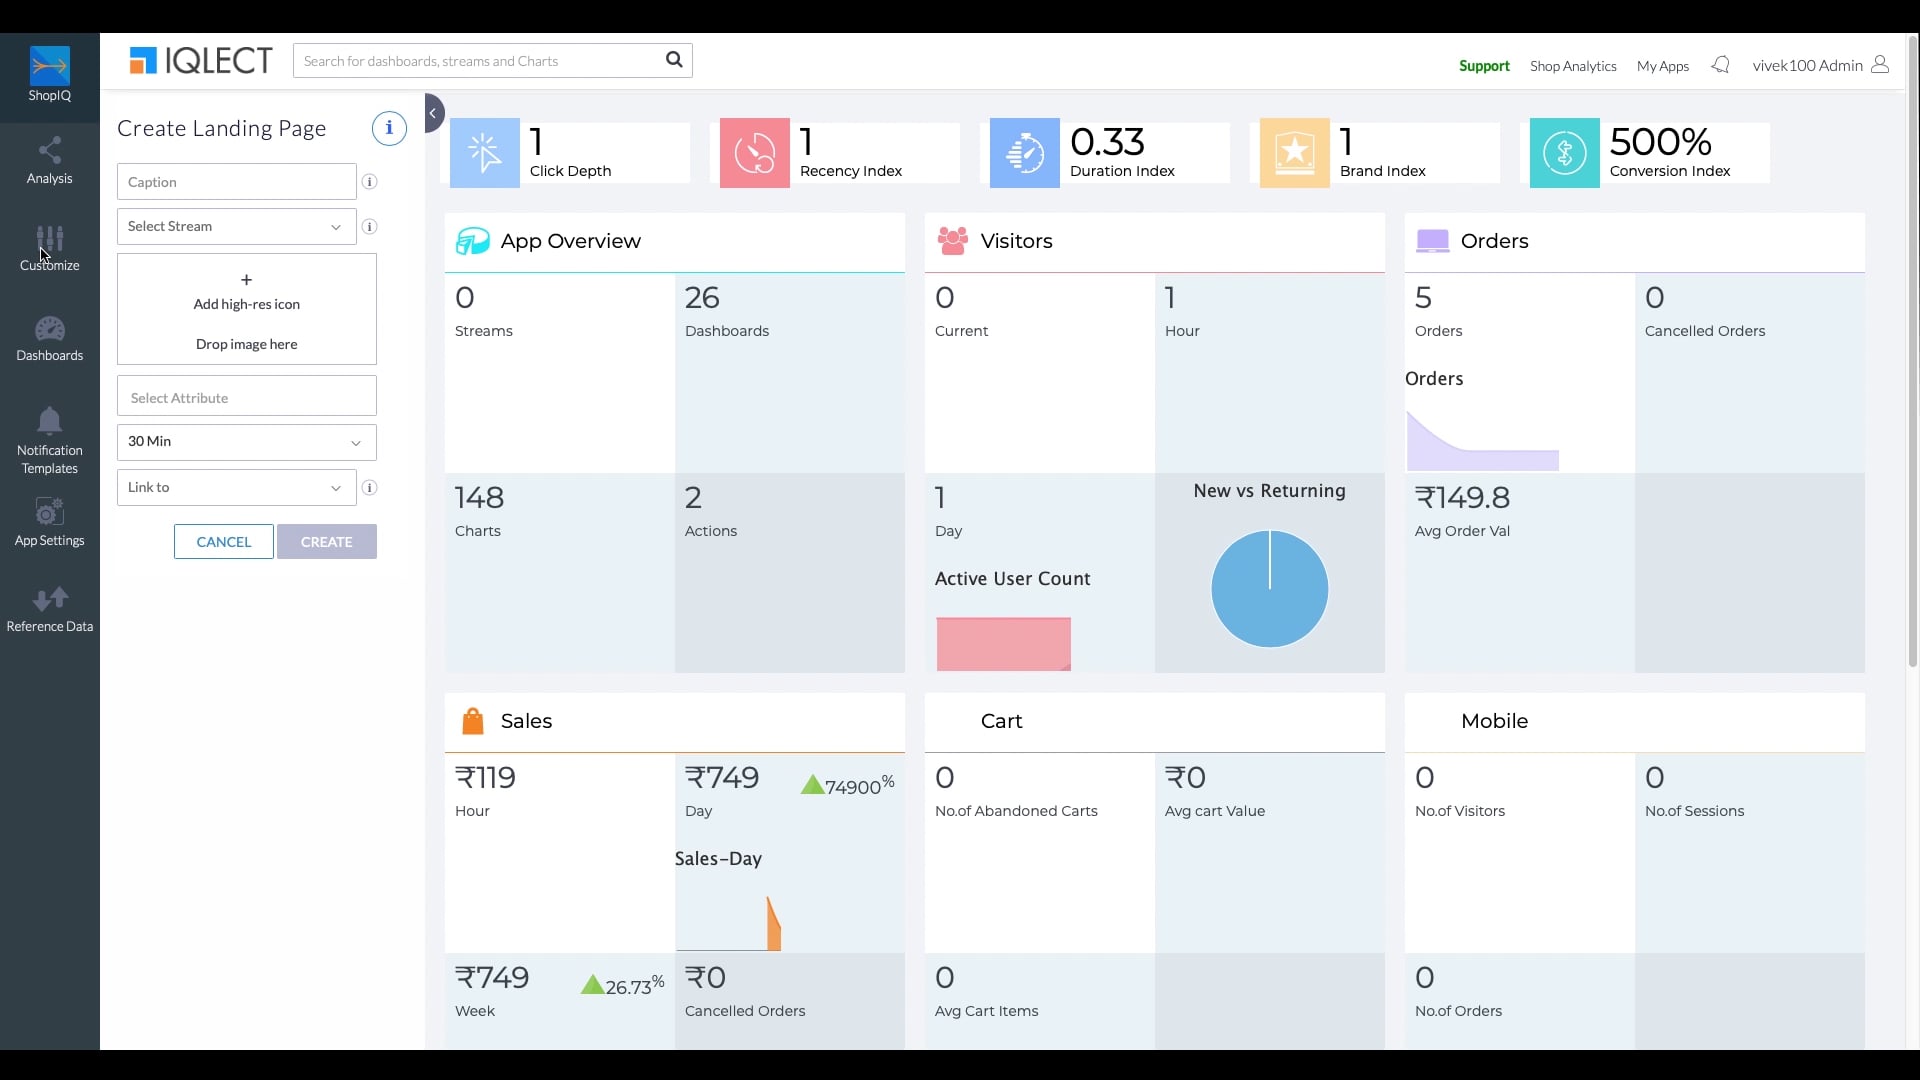
Task: Click the search magnifier icon
Action: click(674, 60)
